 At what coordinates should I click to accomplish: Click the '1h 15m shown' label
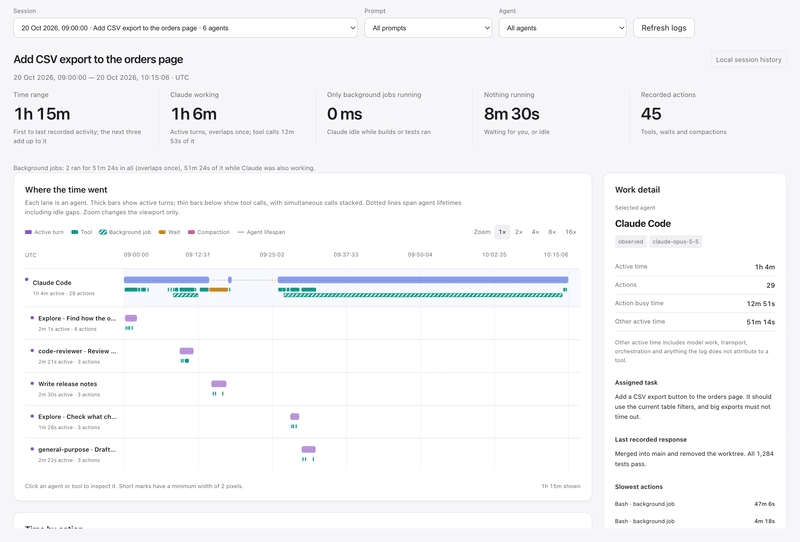point(561,486)
